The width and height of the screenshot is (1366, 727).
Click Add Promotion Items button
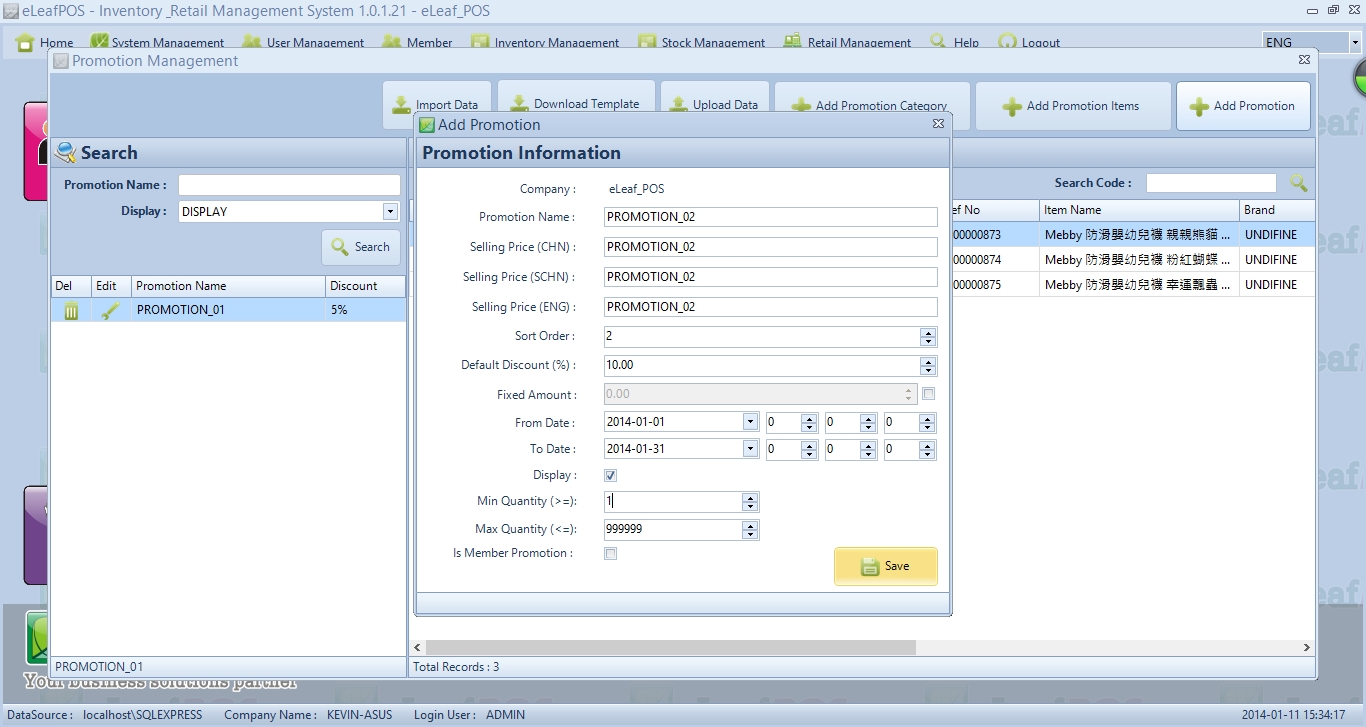(1072, 106)
